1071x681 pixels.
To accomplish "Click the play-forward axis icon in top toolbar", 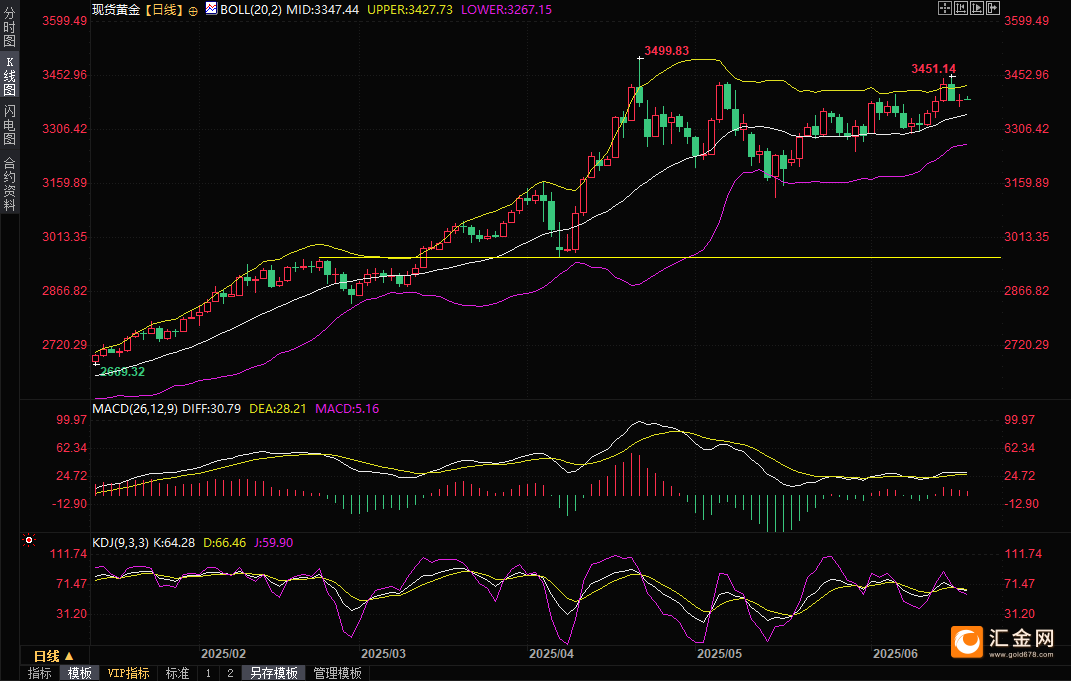I will coord(977,8).
